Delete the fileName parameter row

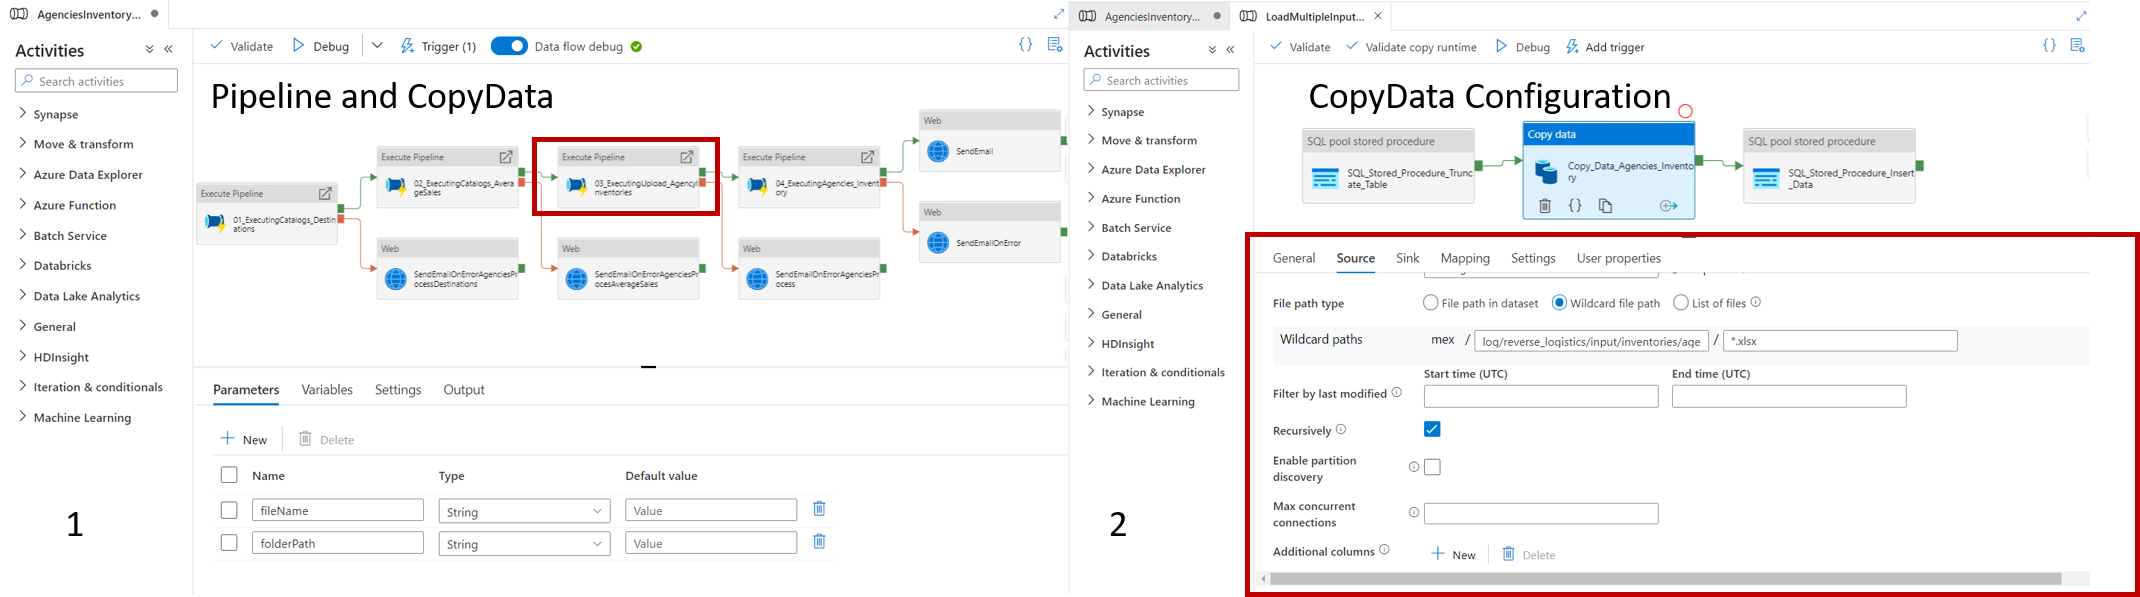coord(819,509)
